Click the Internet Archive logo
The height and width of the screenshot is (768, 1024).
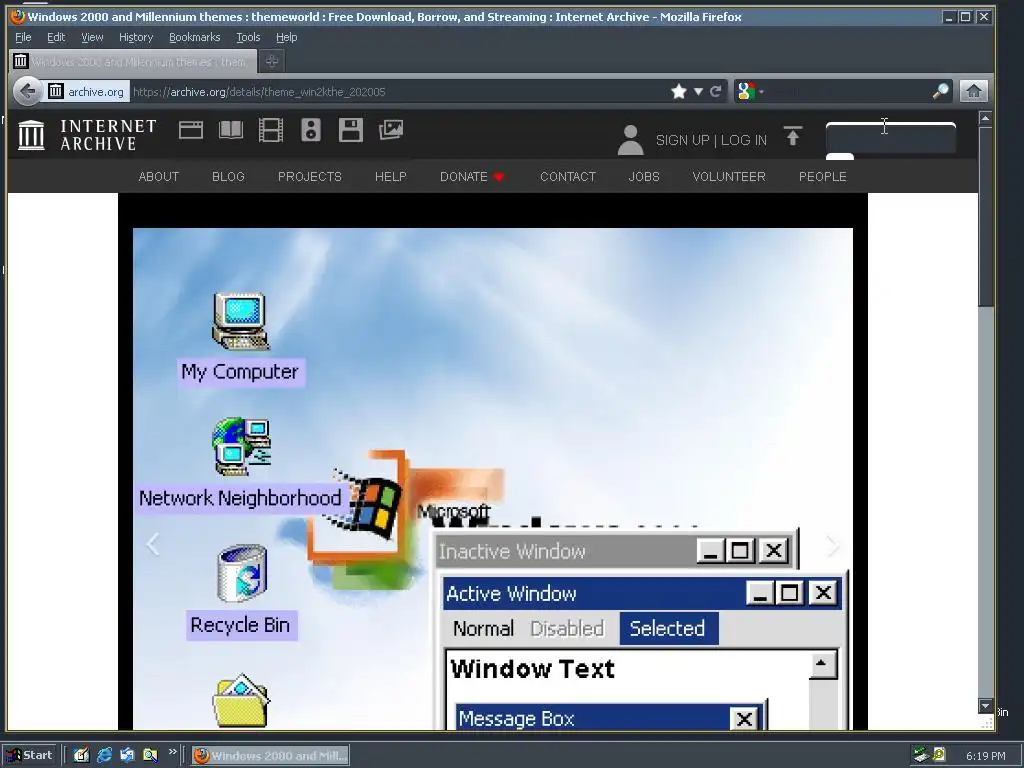[x=88, y=135]
